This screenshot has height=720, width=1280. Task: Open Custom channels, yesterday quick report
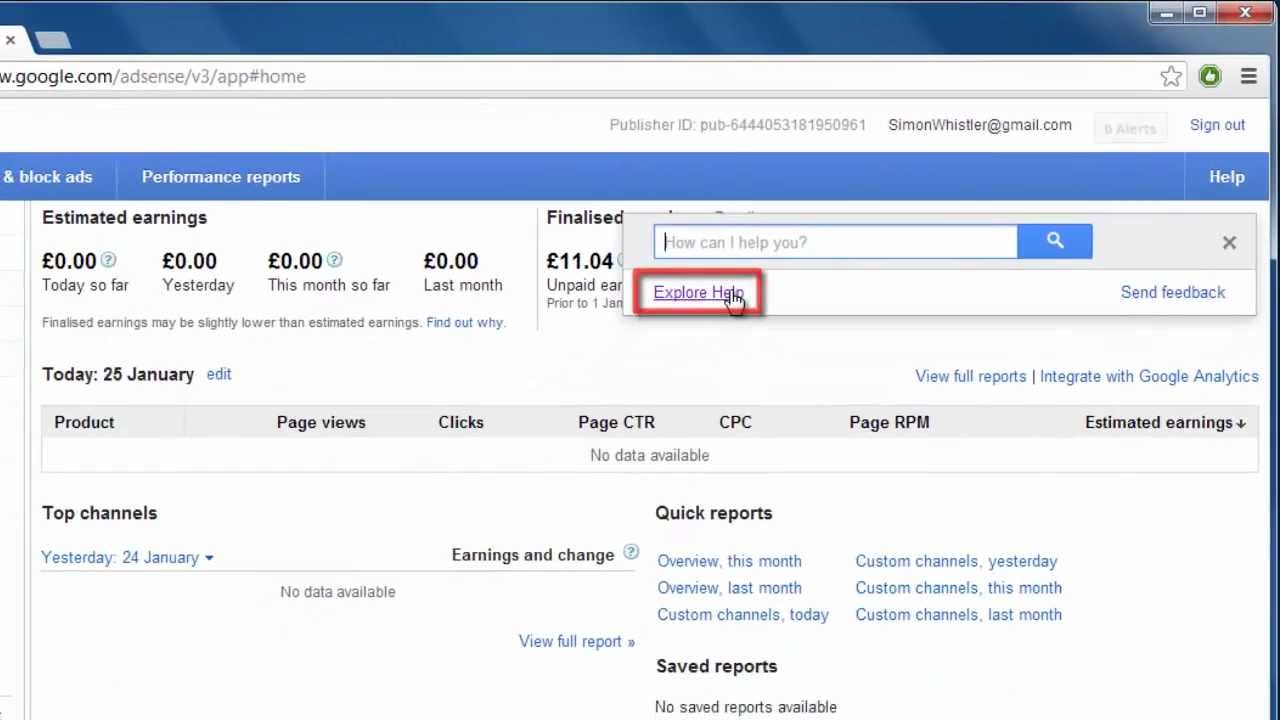click(956, 561)
